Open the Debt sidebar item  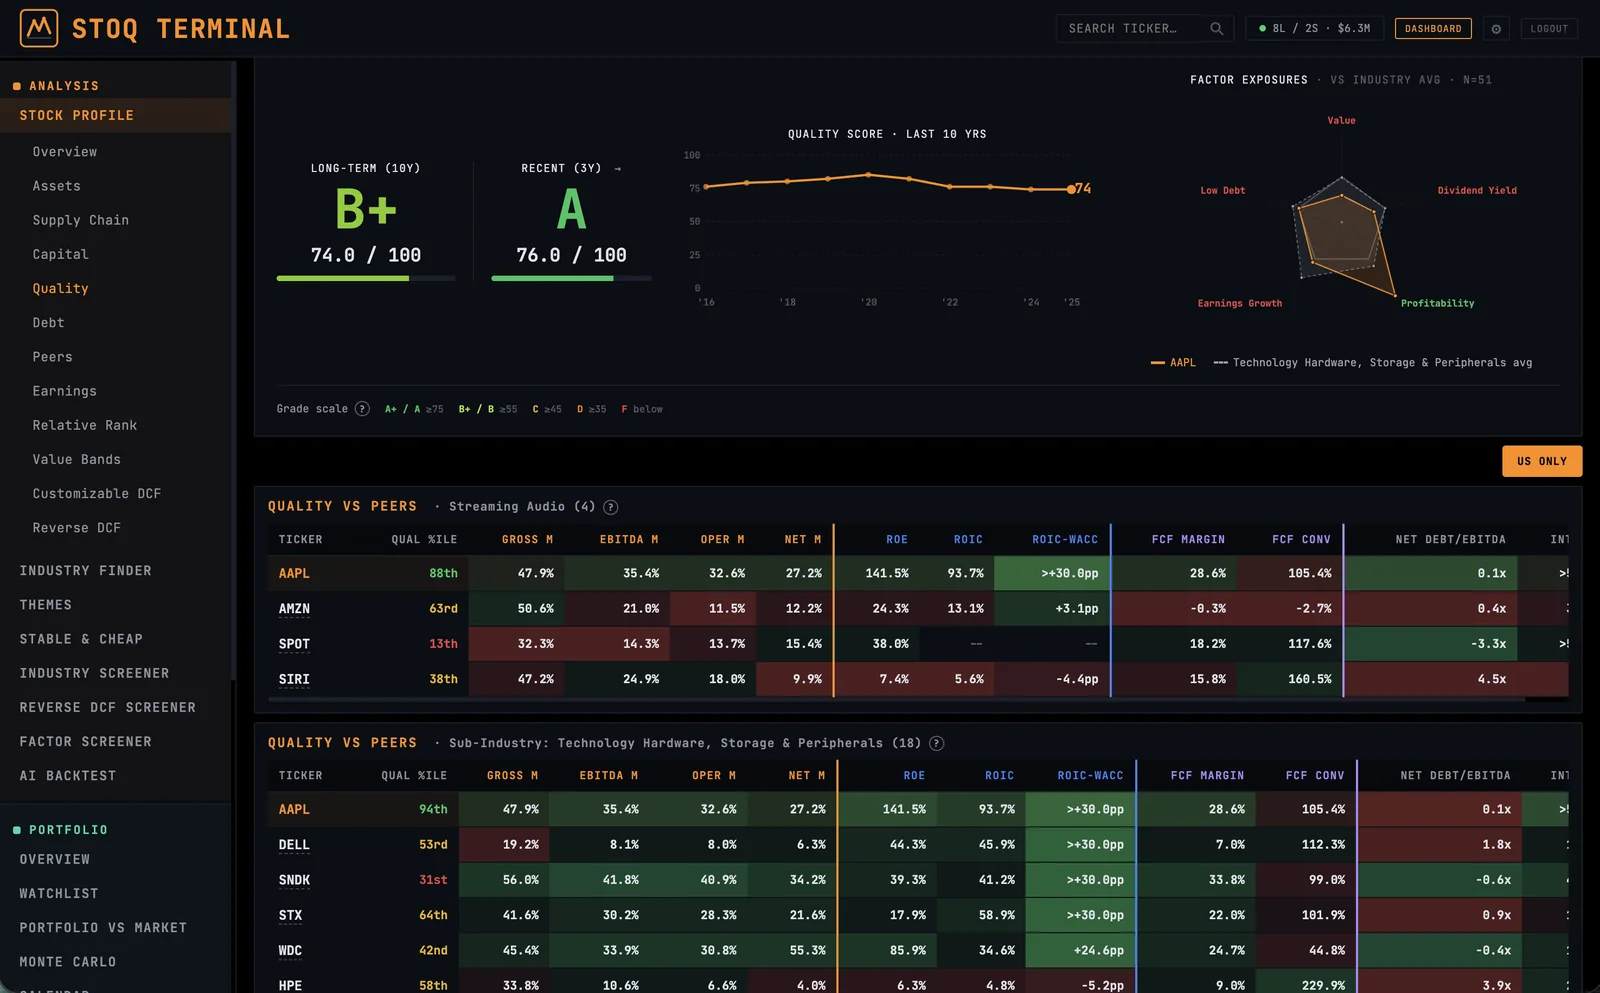49,322
